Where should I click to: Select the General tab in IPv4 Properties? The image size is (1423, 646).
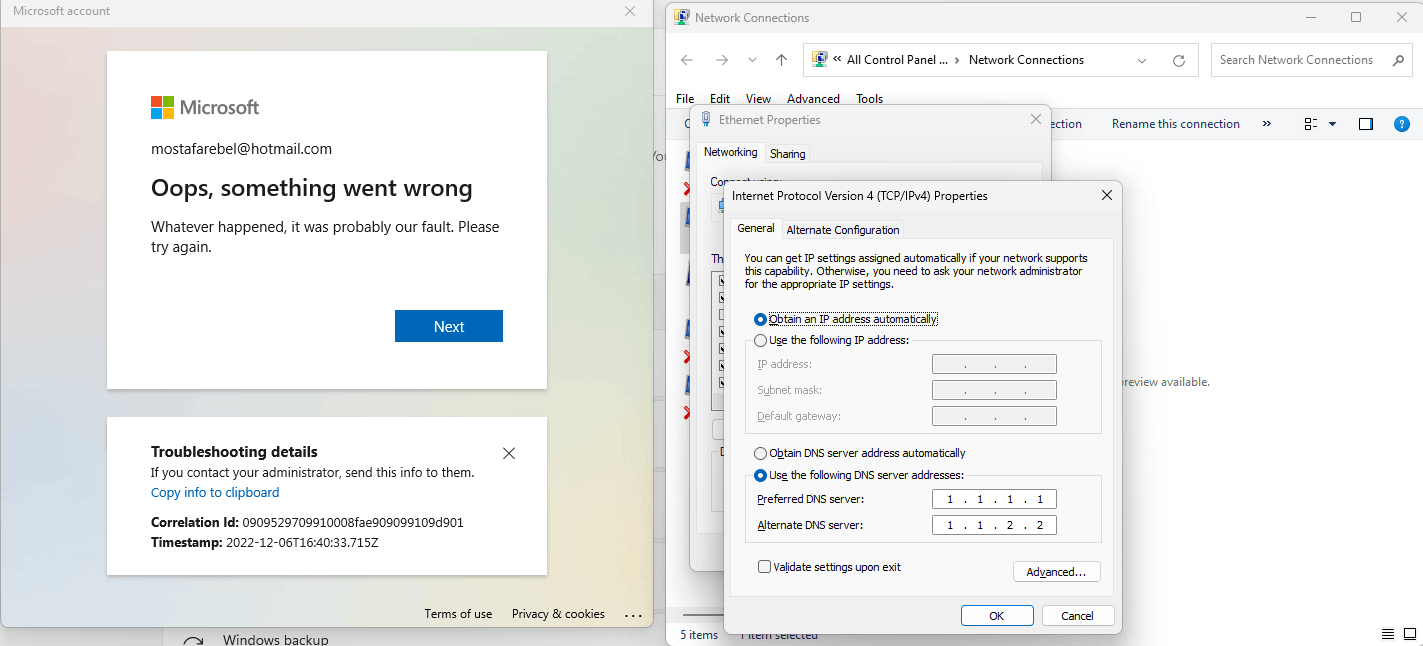pos(756,228)
